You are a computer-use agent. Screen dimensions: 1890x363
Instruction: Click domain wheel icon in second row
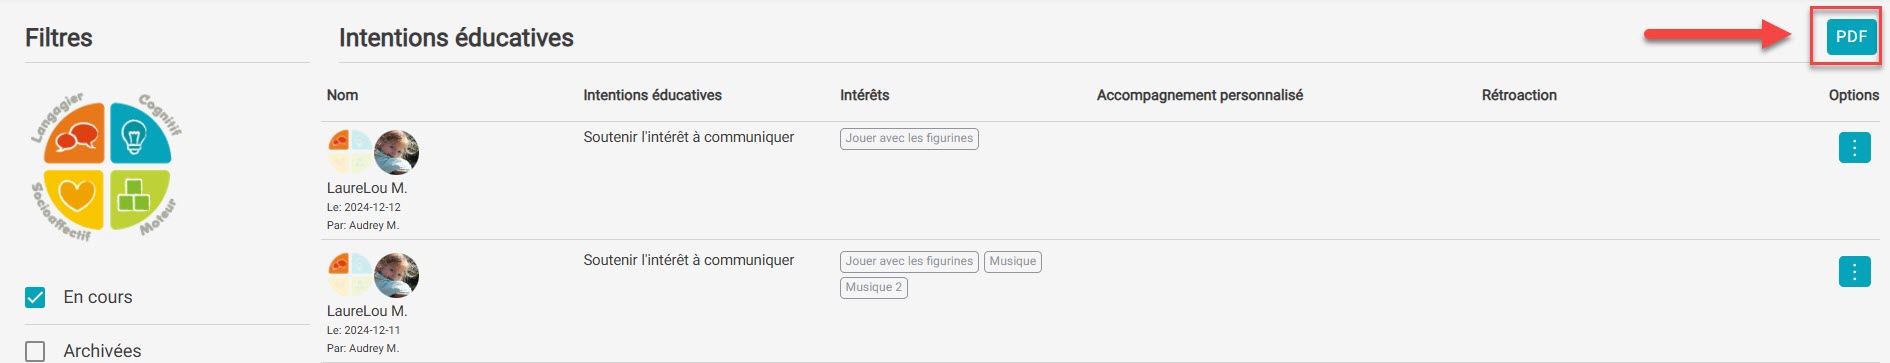pyautogui.click(x=350, y=275)
